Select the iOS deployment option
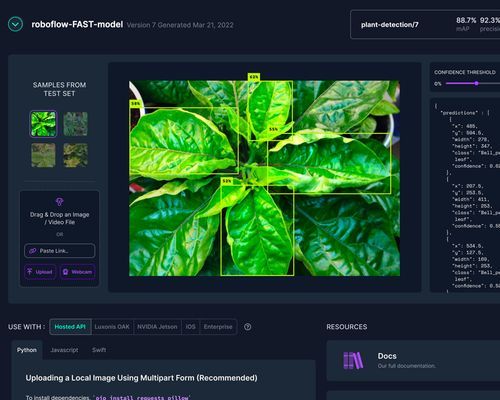The image size is (500, 400). (x=190, y=327)
